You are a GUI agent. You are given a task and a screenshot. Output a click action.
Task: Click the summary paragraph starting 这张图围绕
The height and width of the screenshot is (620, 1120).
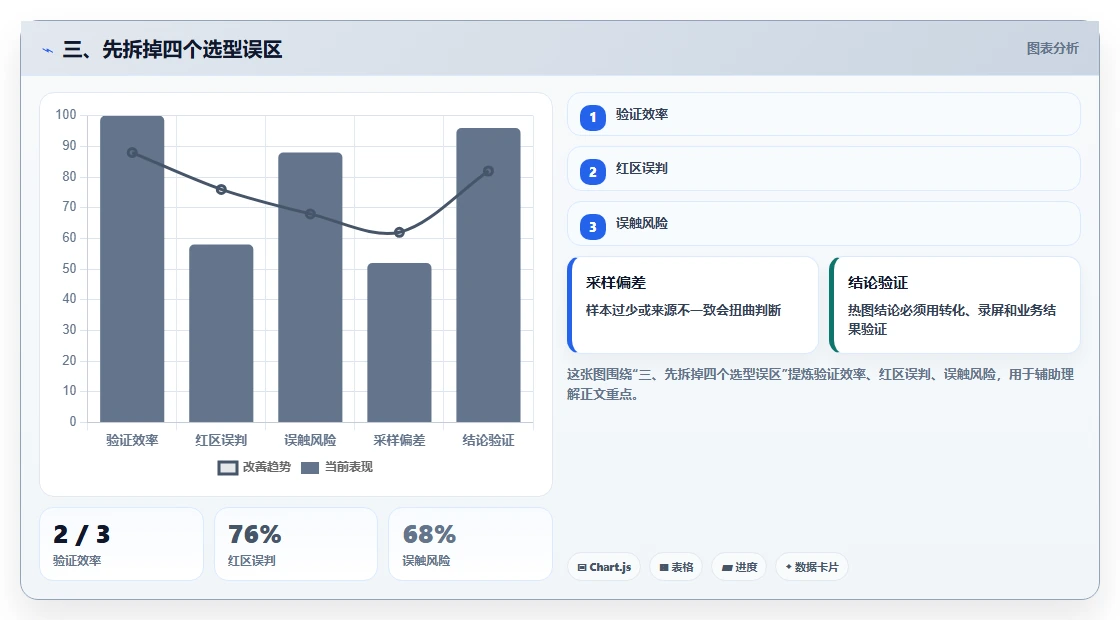pyautogui.click(x=821, y=384)
